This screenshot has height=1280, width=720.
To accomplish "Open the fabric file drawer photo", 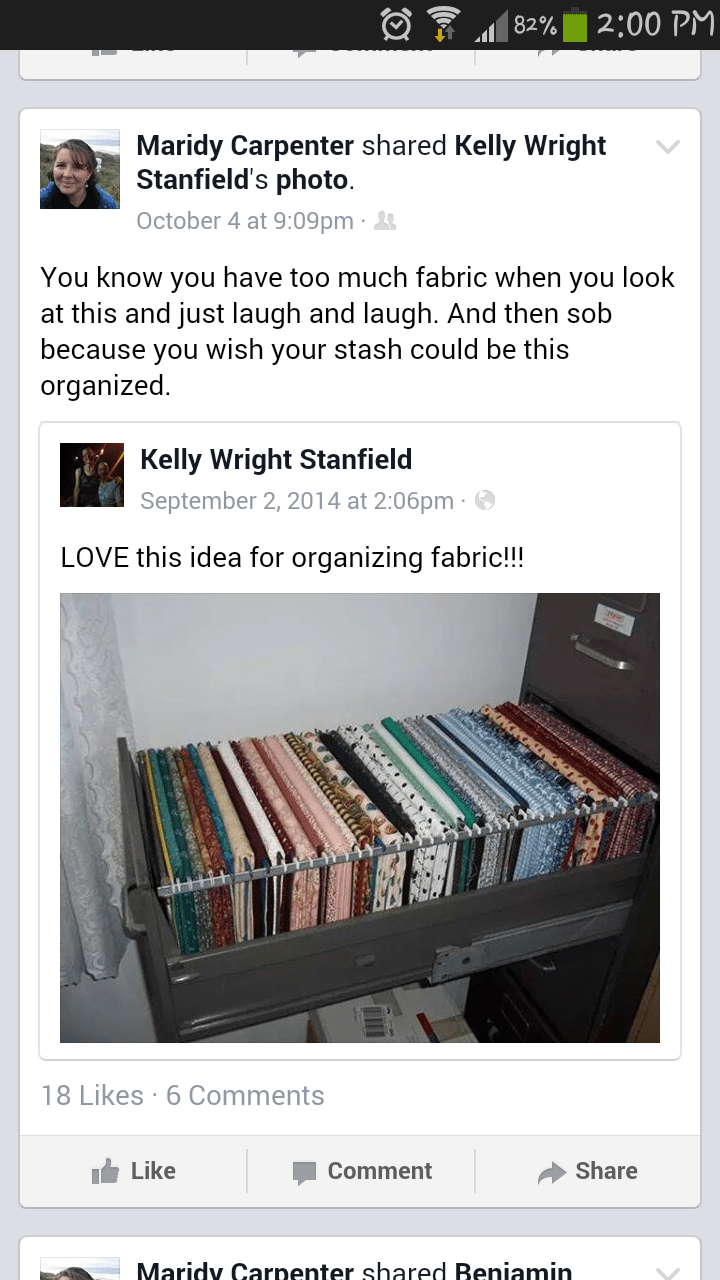I will click(x=360, y=818).
